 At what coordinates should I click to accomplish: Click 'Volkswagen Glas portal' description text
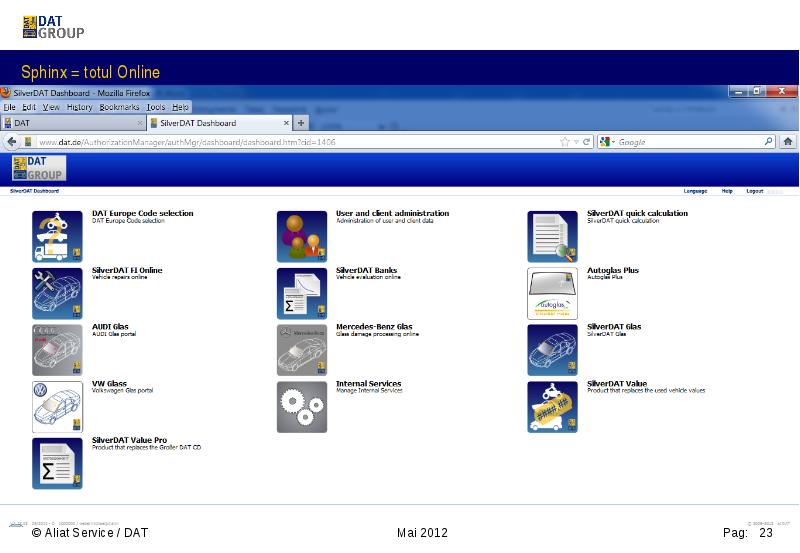pos(122,390)
